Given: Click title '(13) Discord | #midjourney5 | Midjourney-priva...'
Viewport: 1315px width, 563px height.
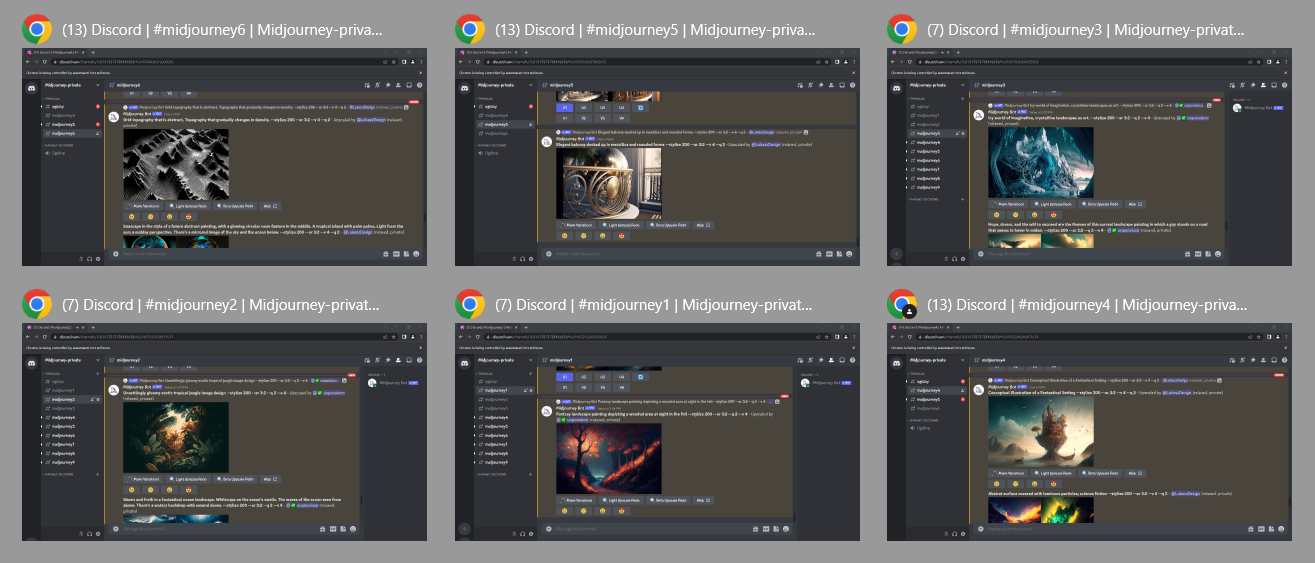Looking at the screenshot, I should point(655,30).
